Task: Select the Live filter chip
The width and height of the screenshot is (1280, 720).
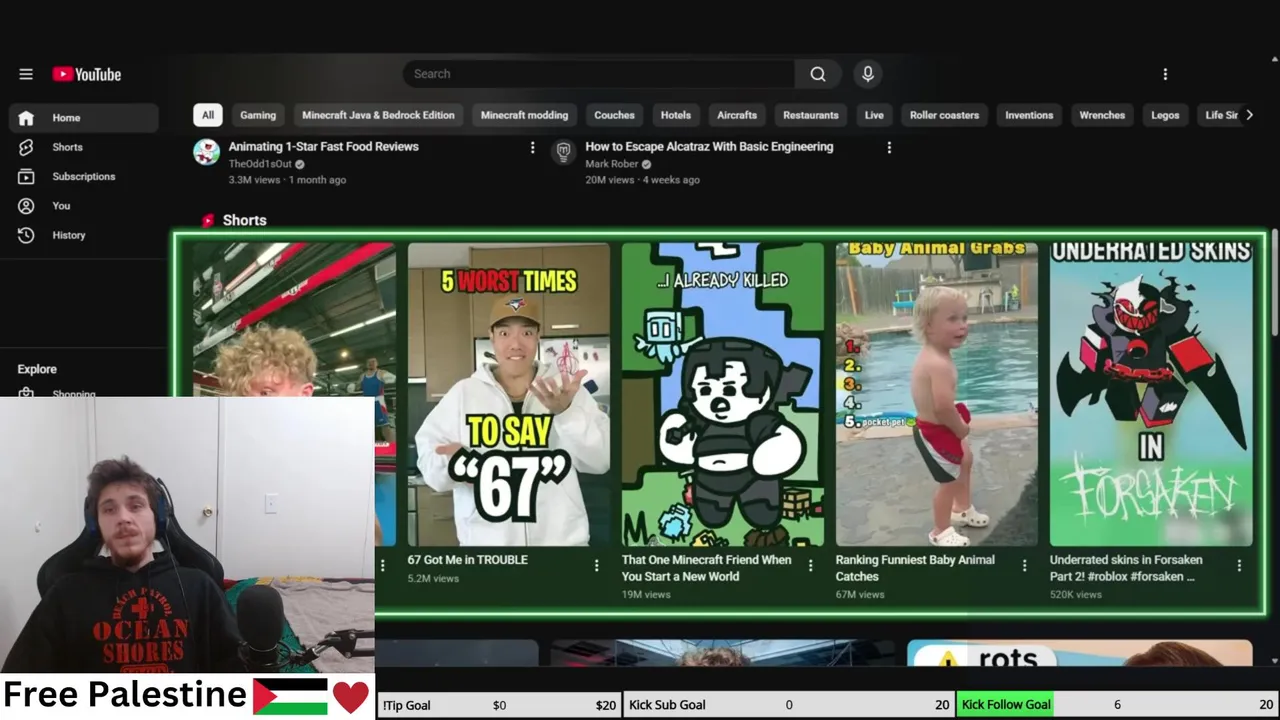Action: (x=874, y=115)
